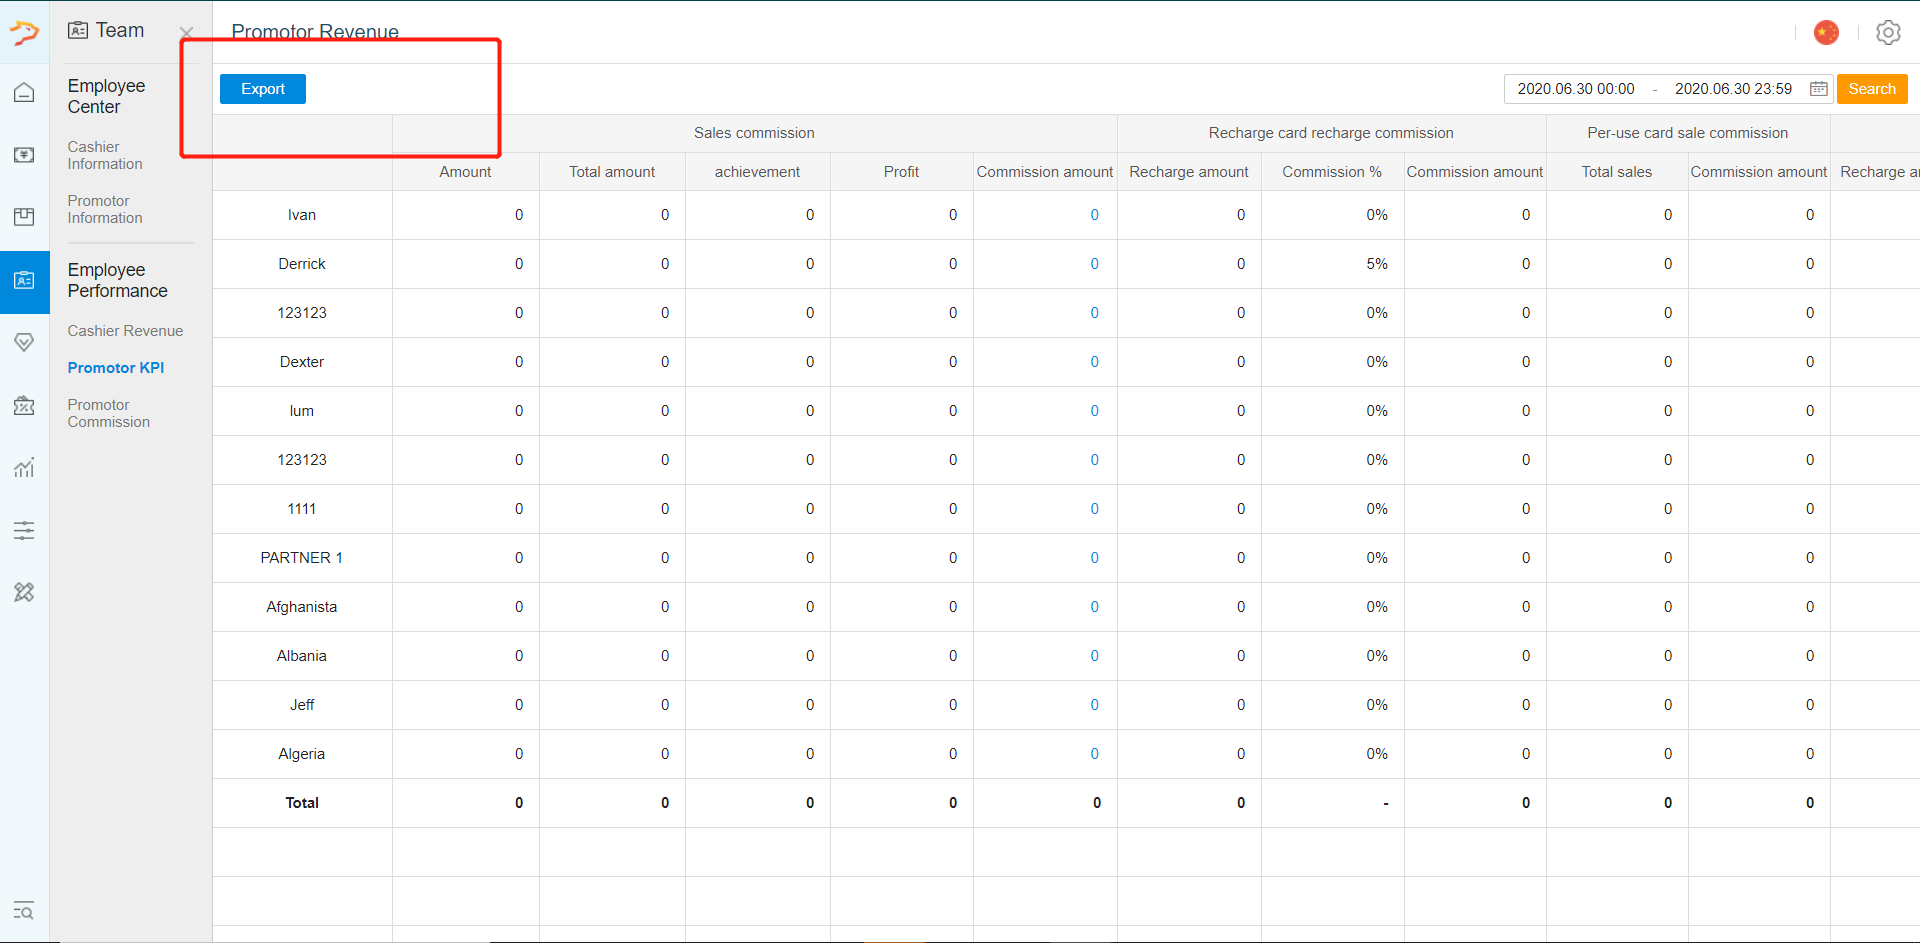
Task: Click the achievement column header
Action: [757, 172]
